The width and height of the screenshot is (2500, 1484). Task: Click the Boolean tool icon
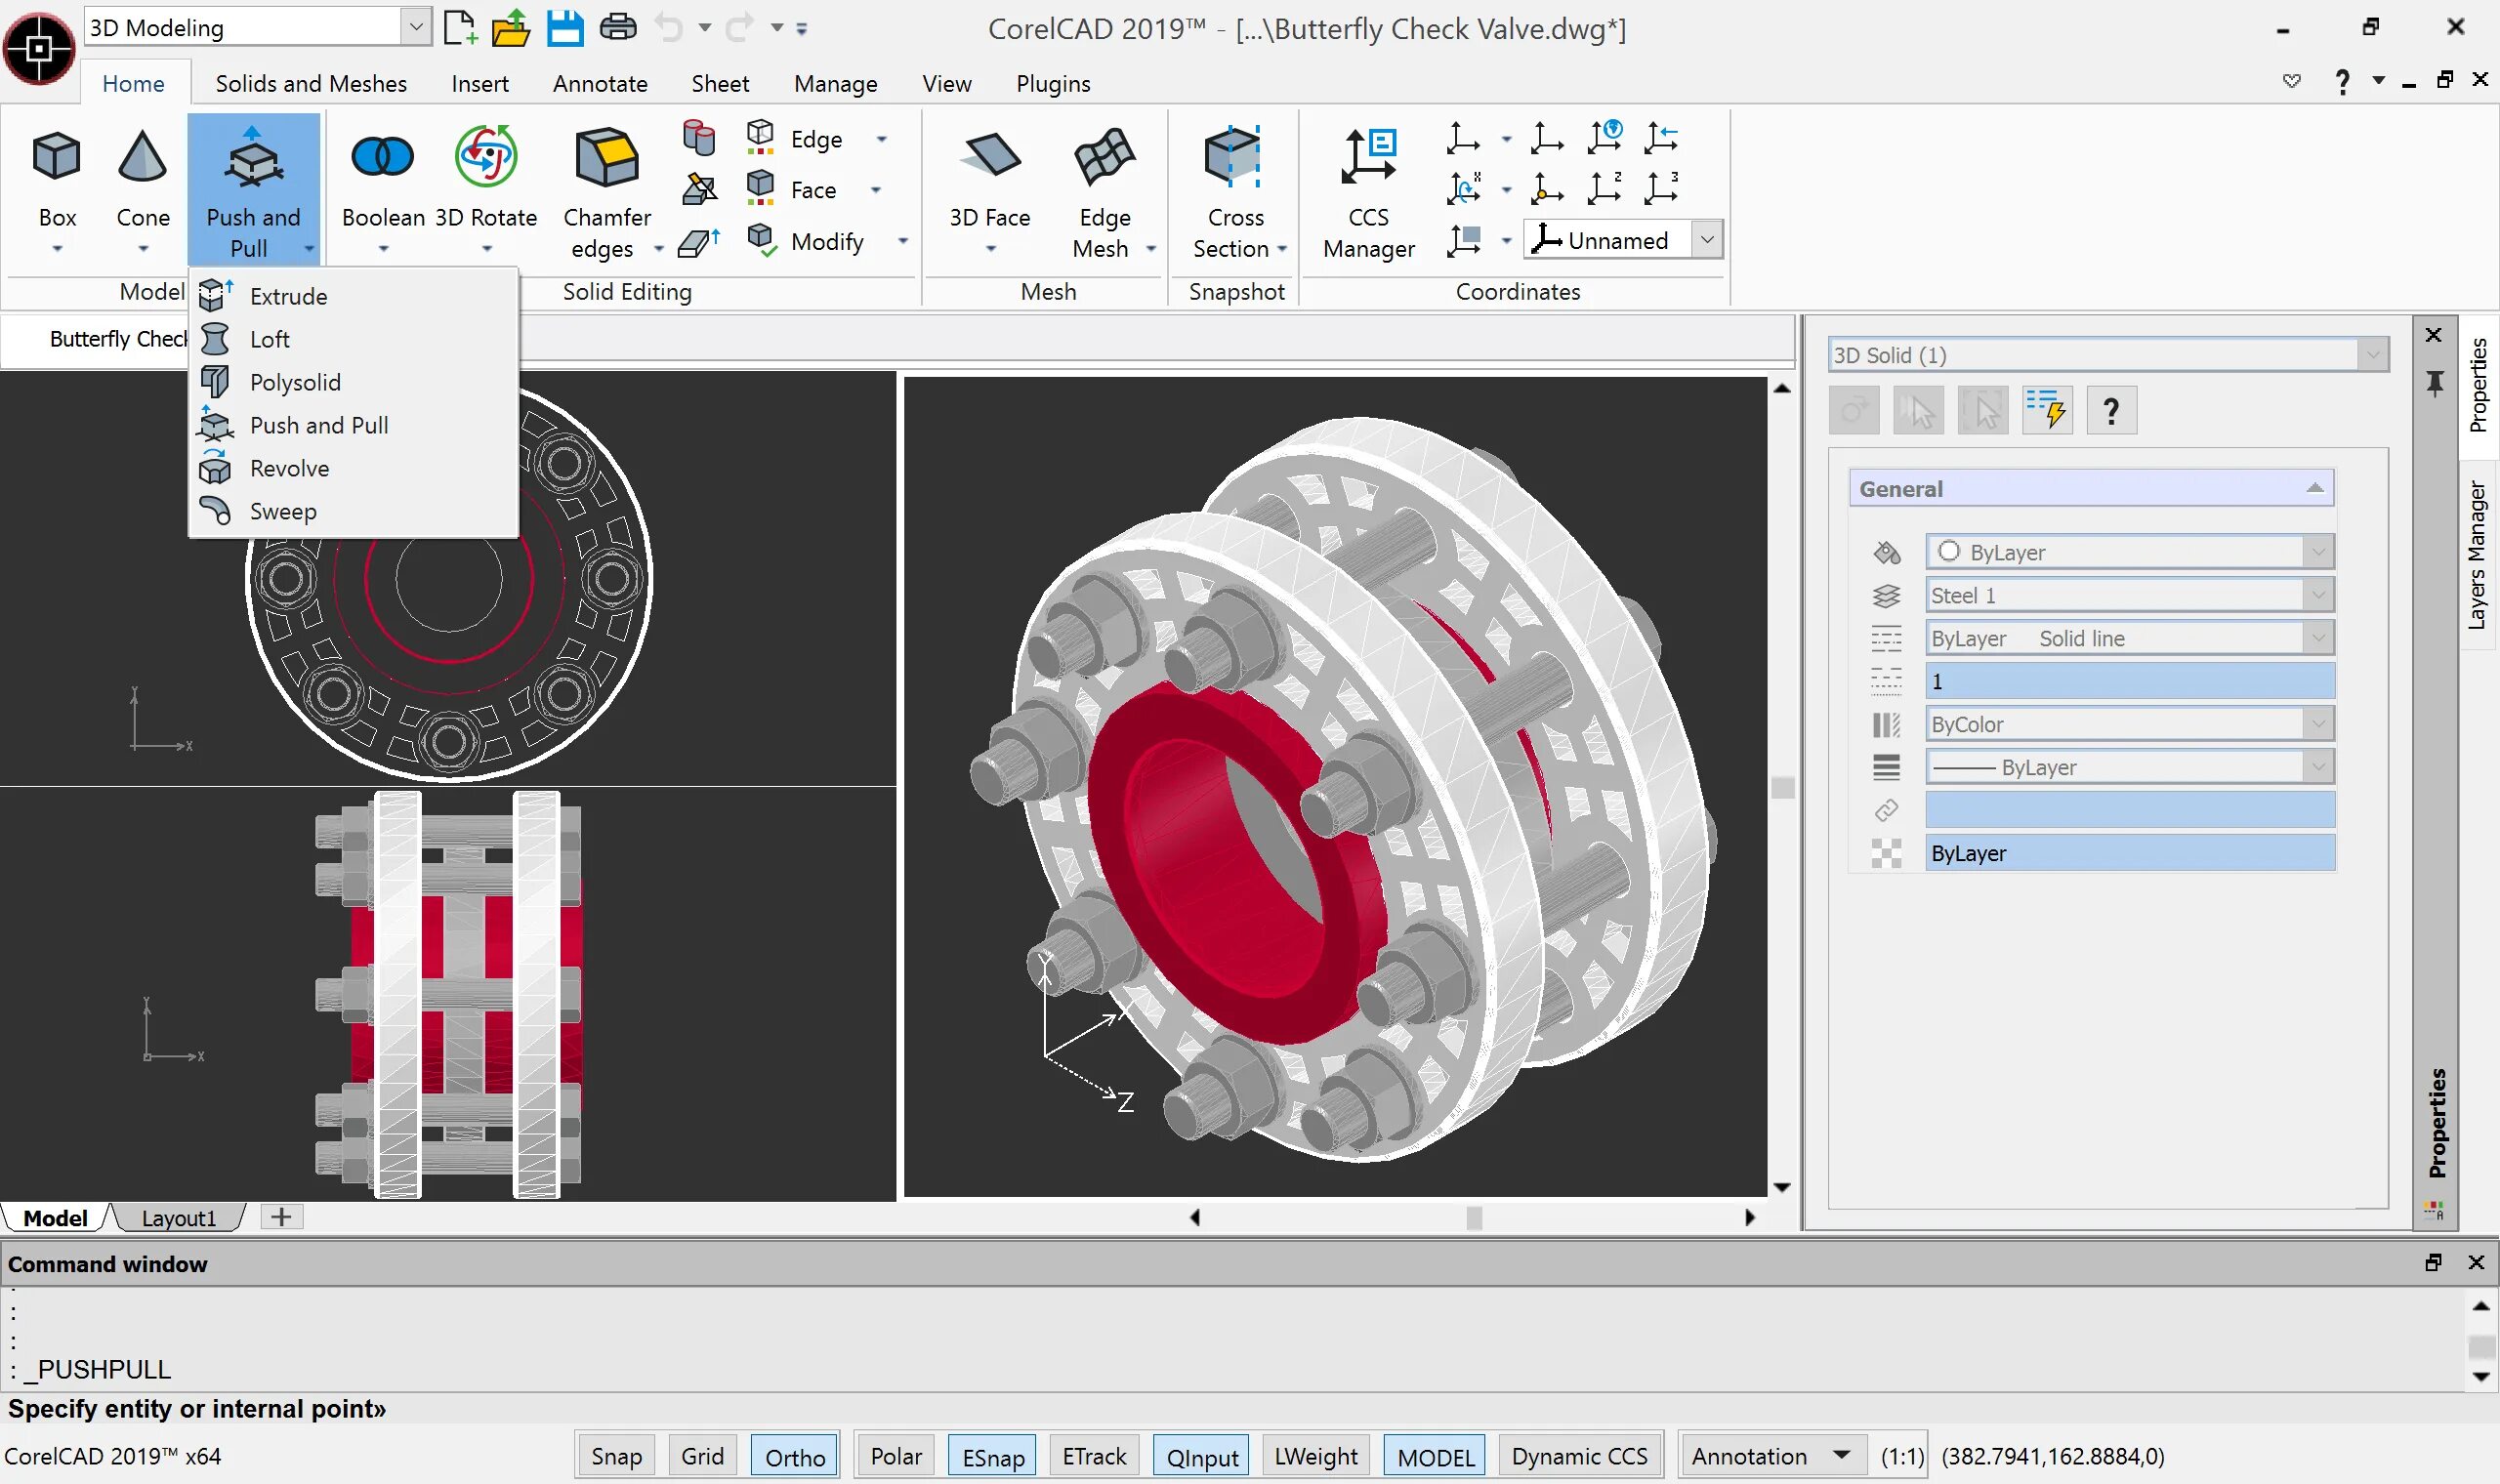[x=382, y=158]
